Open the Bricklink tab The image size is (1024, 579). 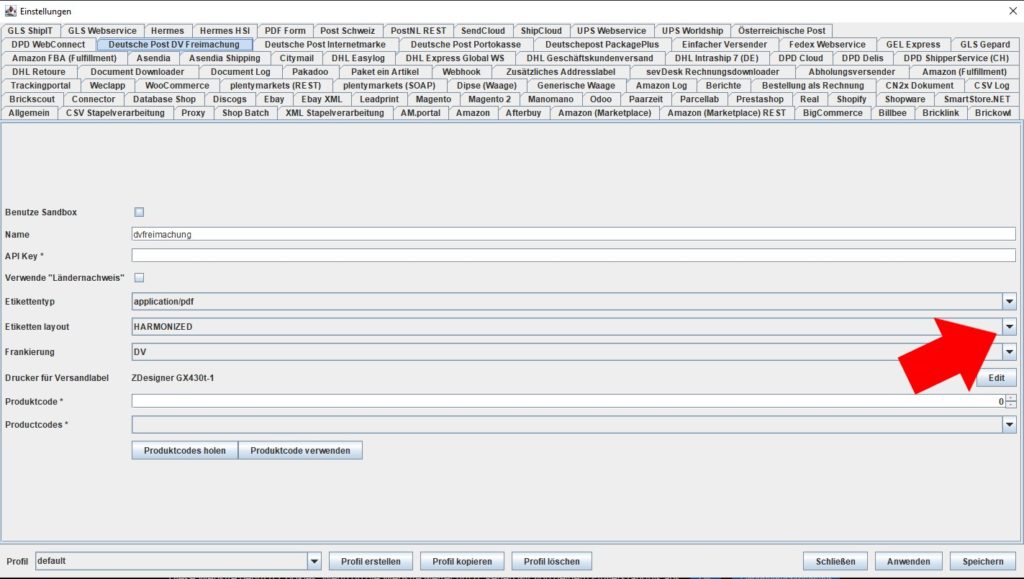click(940, 113)
